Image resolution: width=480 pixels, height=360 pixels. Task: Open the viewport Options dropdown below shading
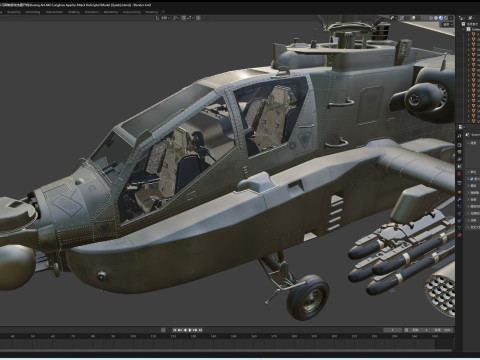point(447,24)
